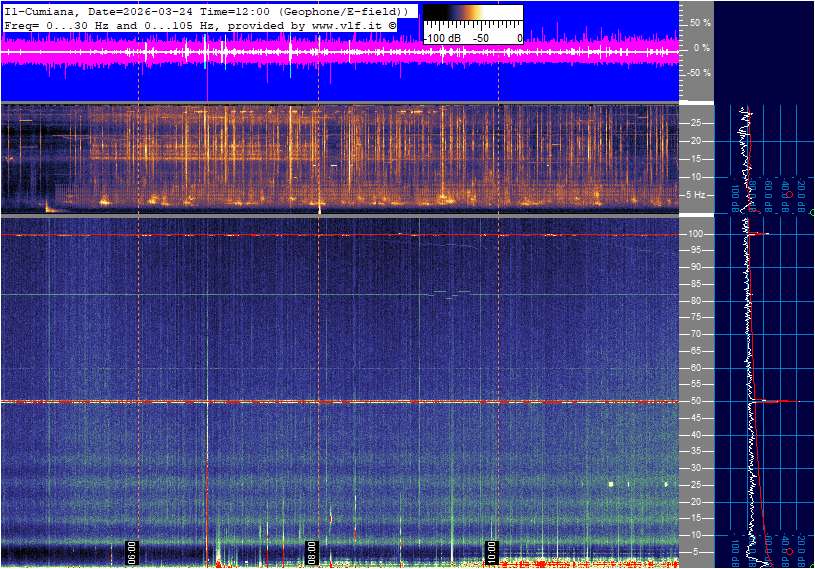Screen dimensions: 815x569
Task: Click the first bright square blob near 25 Hz
Action: click(x=611, y=484)
